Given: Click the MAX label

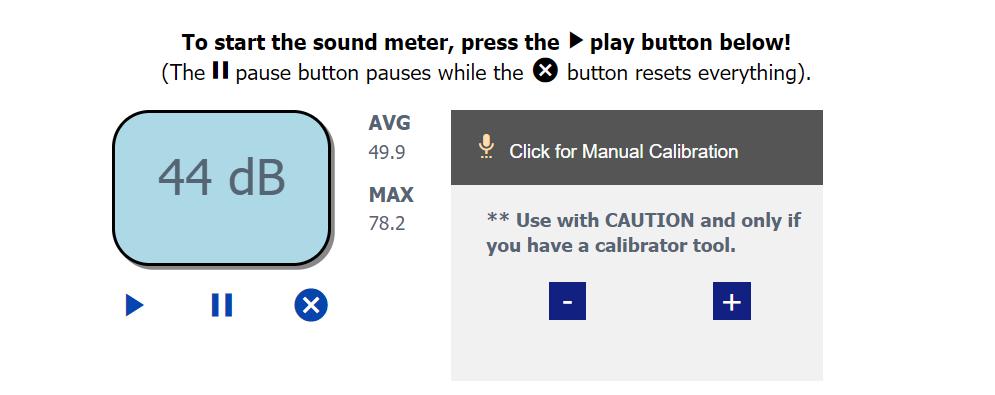Looking at the screenshot, I should click(391, 195).
